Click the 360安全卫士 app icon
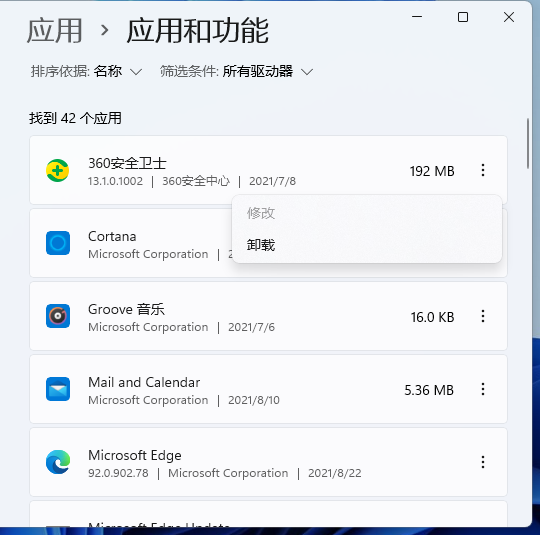 (x=58, y=170)
